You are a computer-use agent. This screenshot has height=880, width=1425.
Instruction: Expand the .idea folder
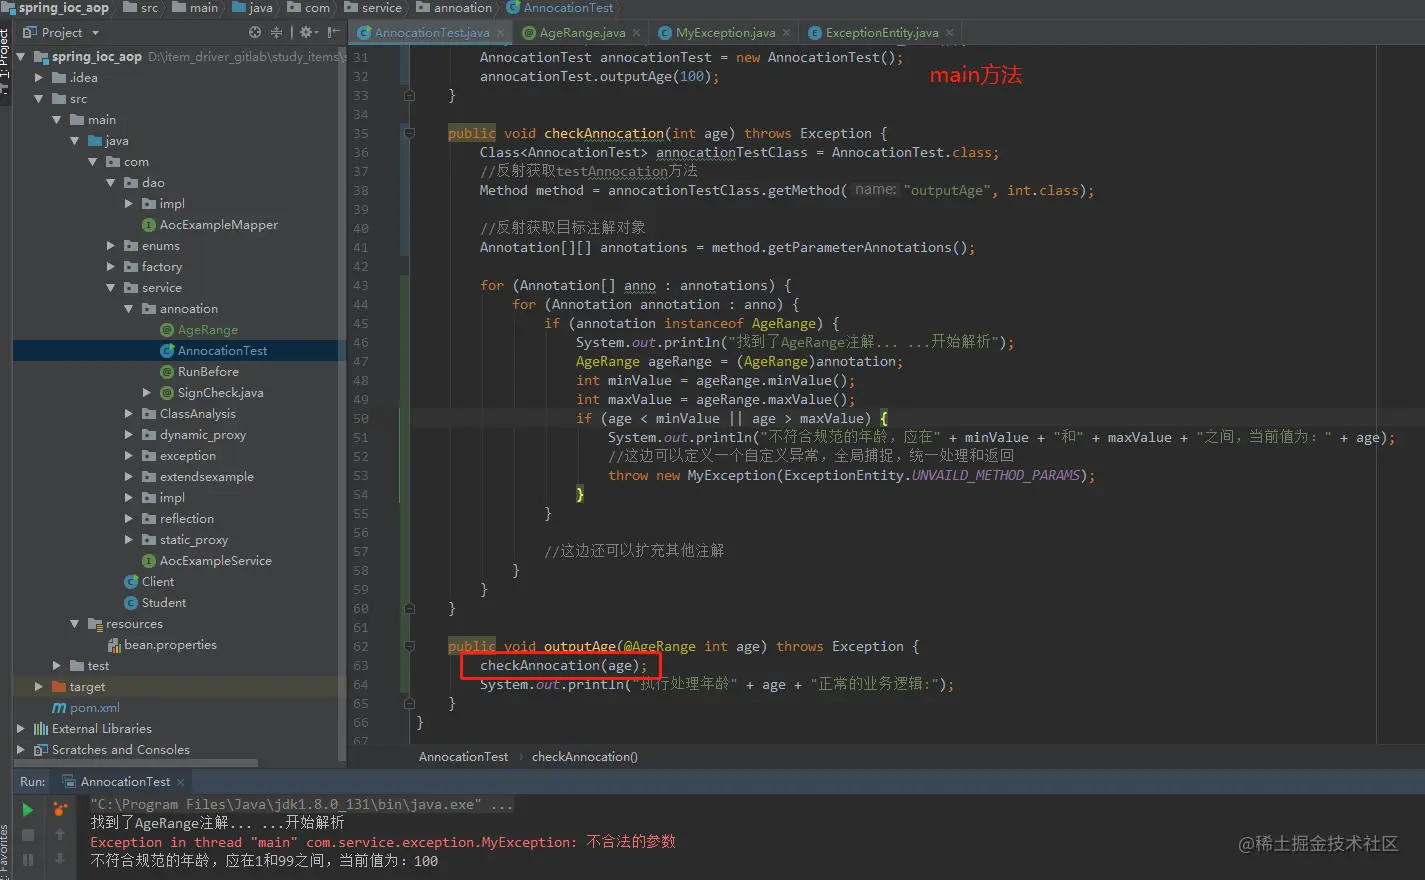tap(39, 77)
